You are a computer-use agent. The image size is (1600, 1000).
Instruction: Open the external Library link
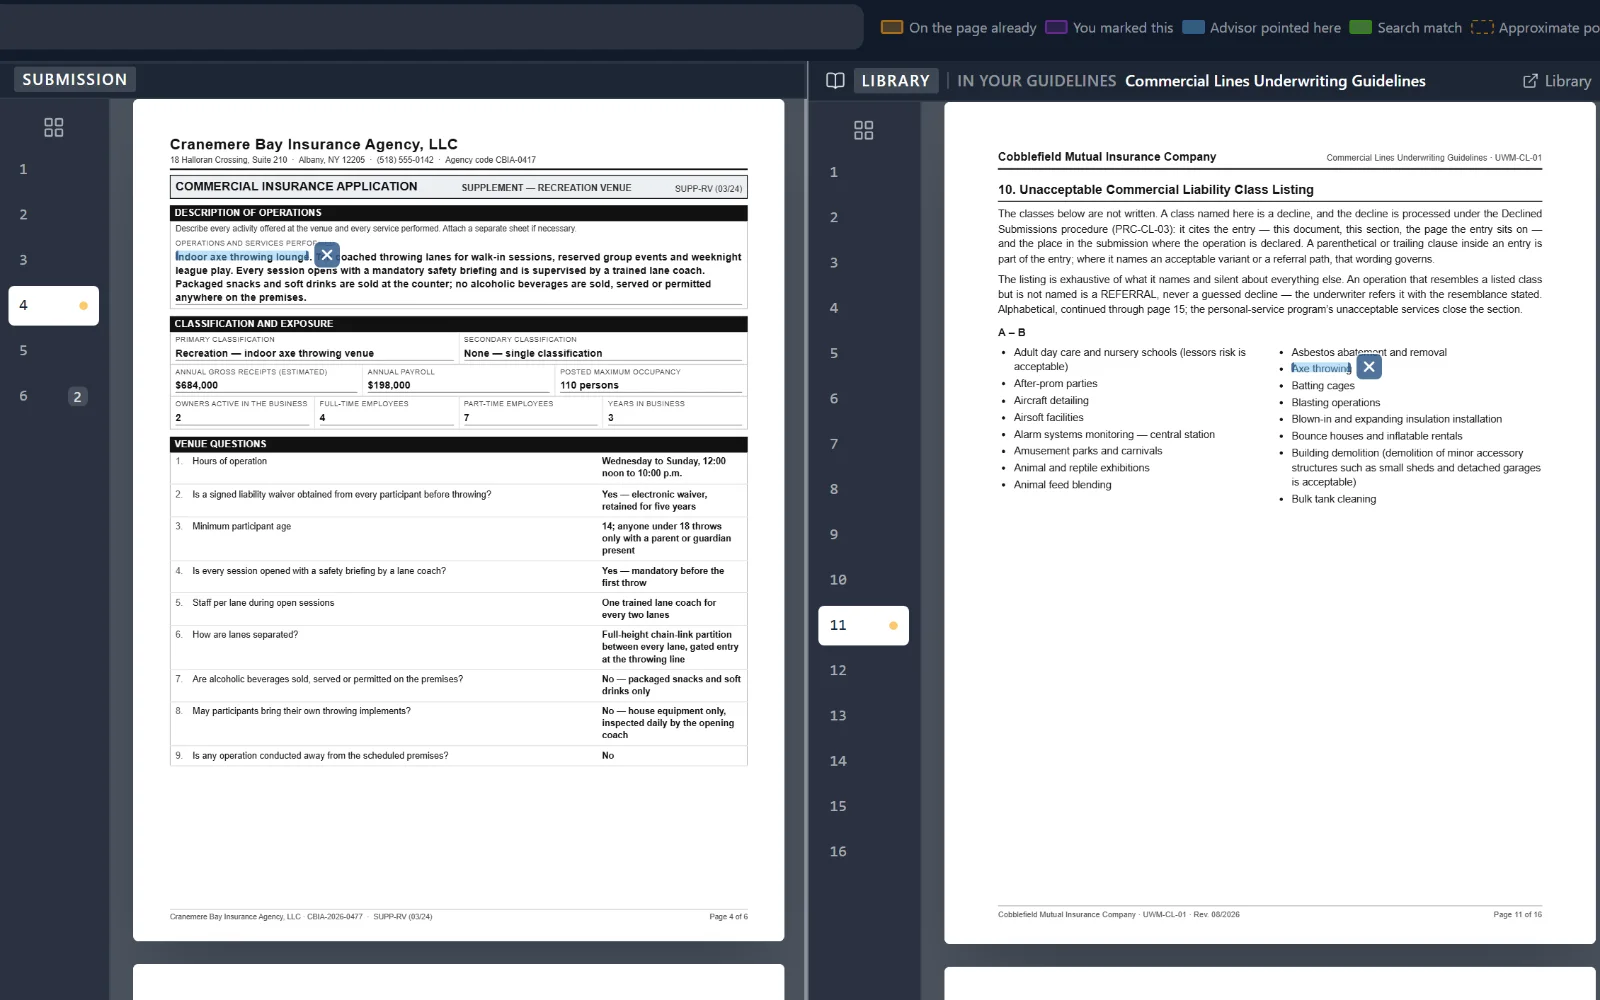tap(1557, 81)
